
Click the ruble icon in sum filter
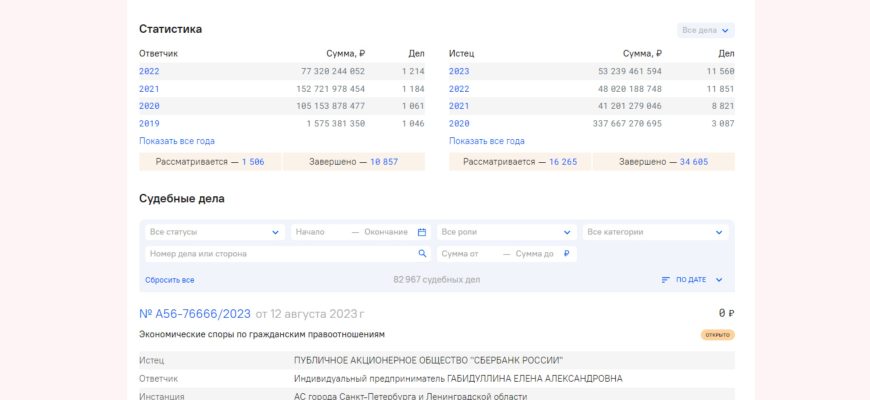point(566,254)
